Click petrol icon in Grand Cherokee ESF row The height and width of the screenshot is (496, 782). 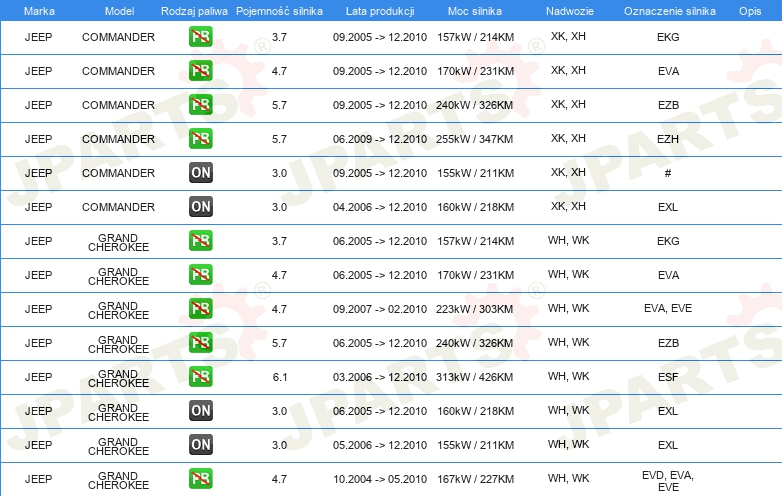[200, 376]
